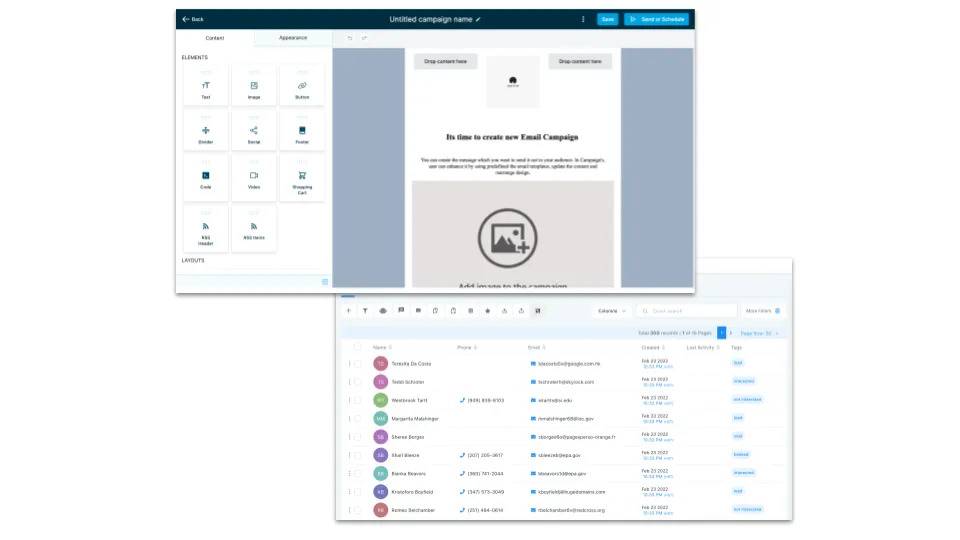Click the add image placeholder in campaign
960x540 pixels.
point(512,234)
